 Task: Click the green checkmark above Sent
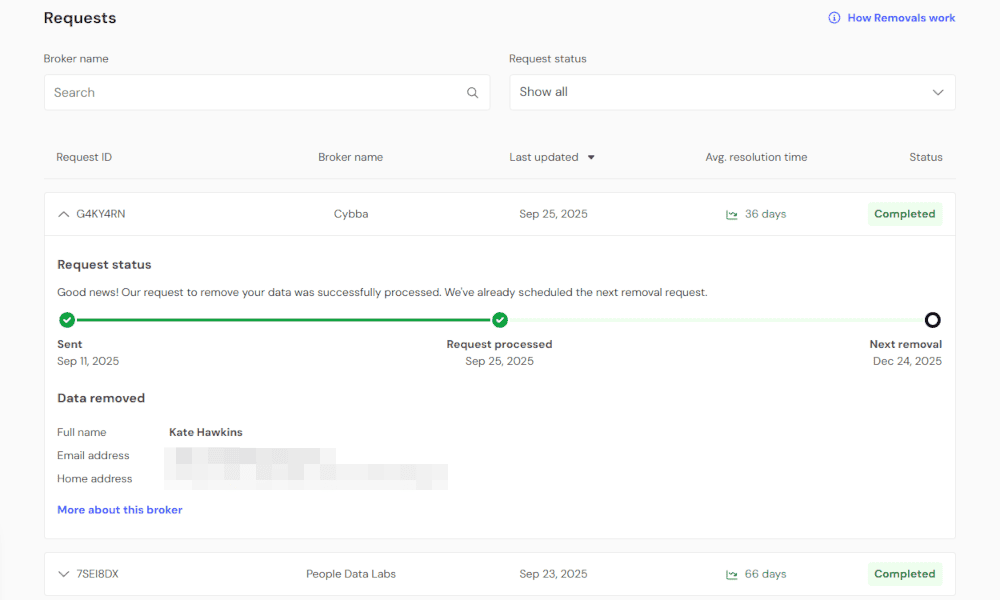pos(67,320)
